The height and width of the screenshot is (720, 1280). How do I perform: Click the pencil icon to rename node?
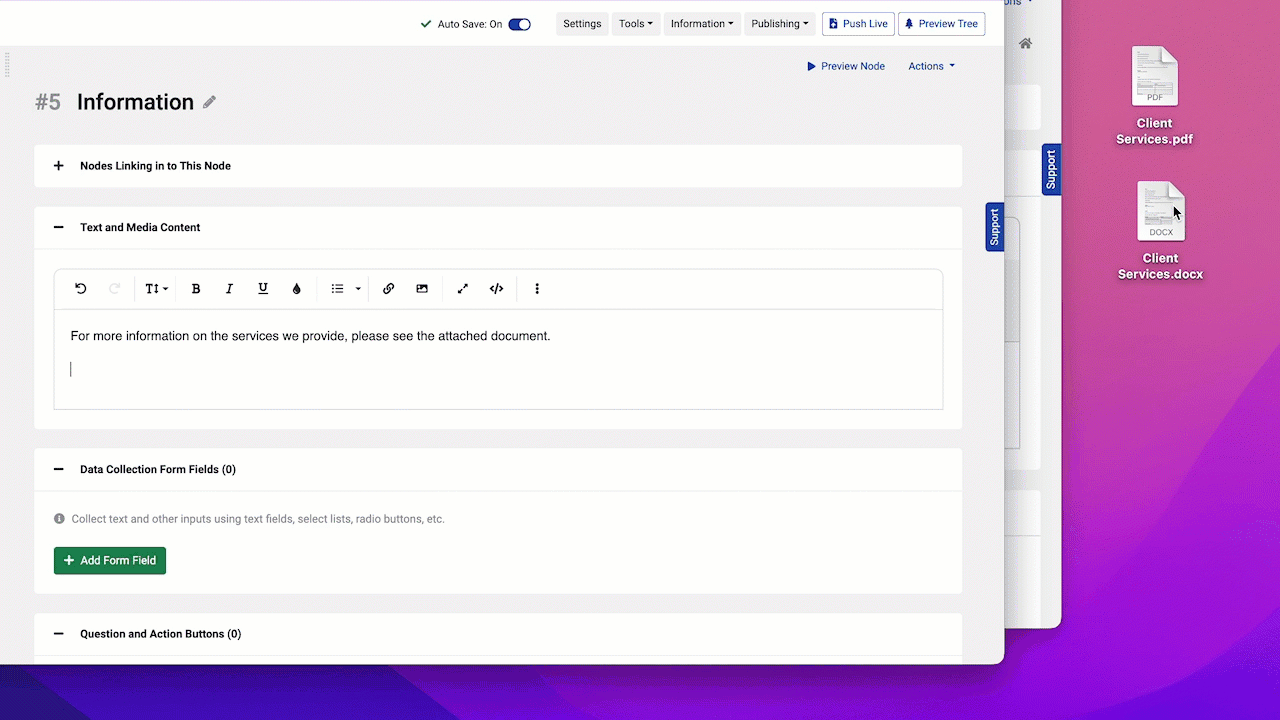coord(209,102)
